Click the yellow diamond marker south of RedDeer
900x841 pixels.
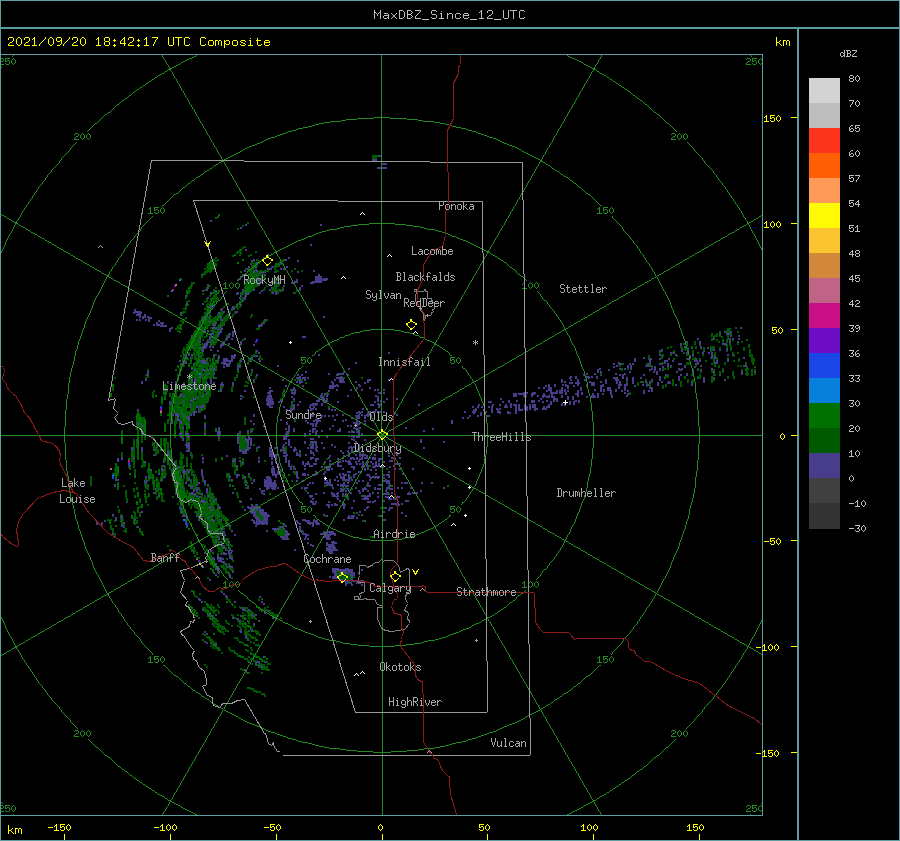click(412, 325)
